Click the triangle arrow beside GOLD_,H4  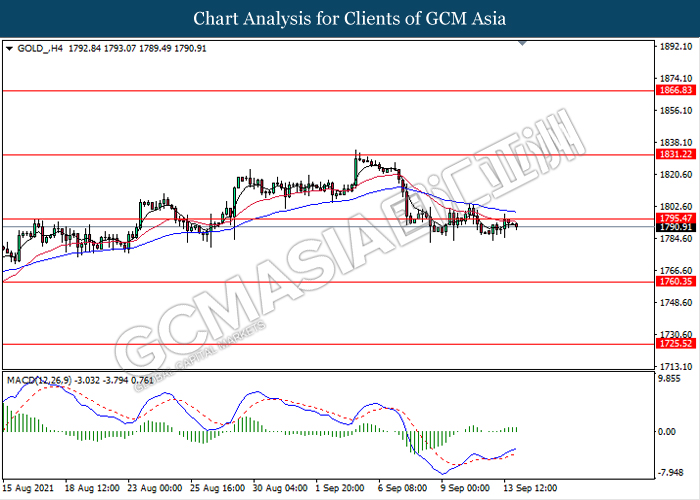click(9, 47)
